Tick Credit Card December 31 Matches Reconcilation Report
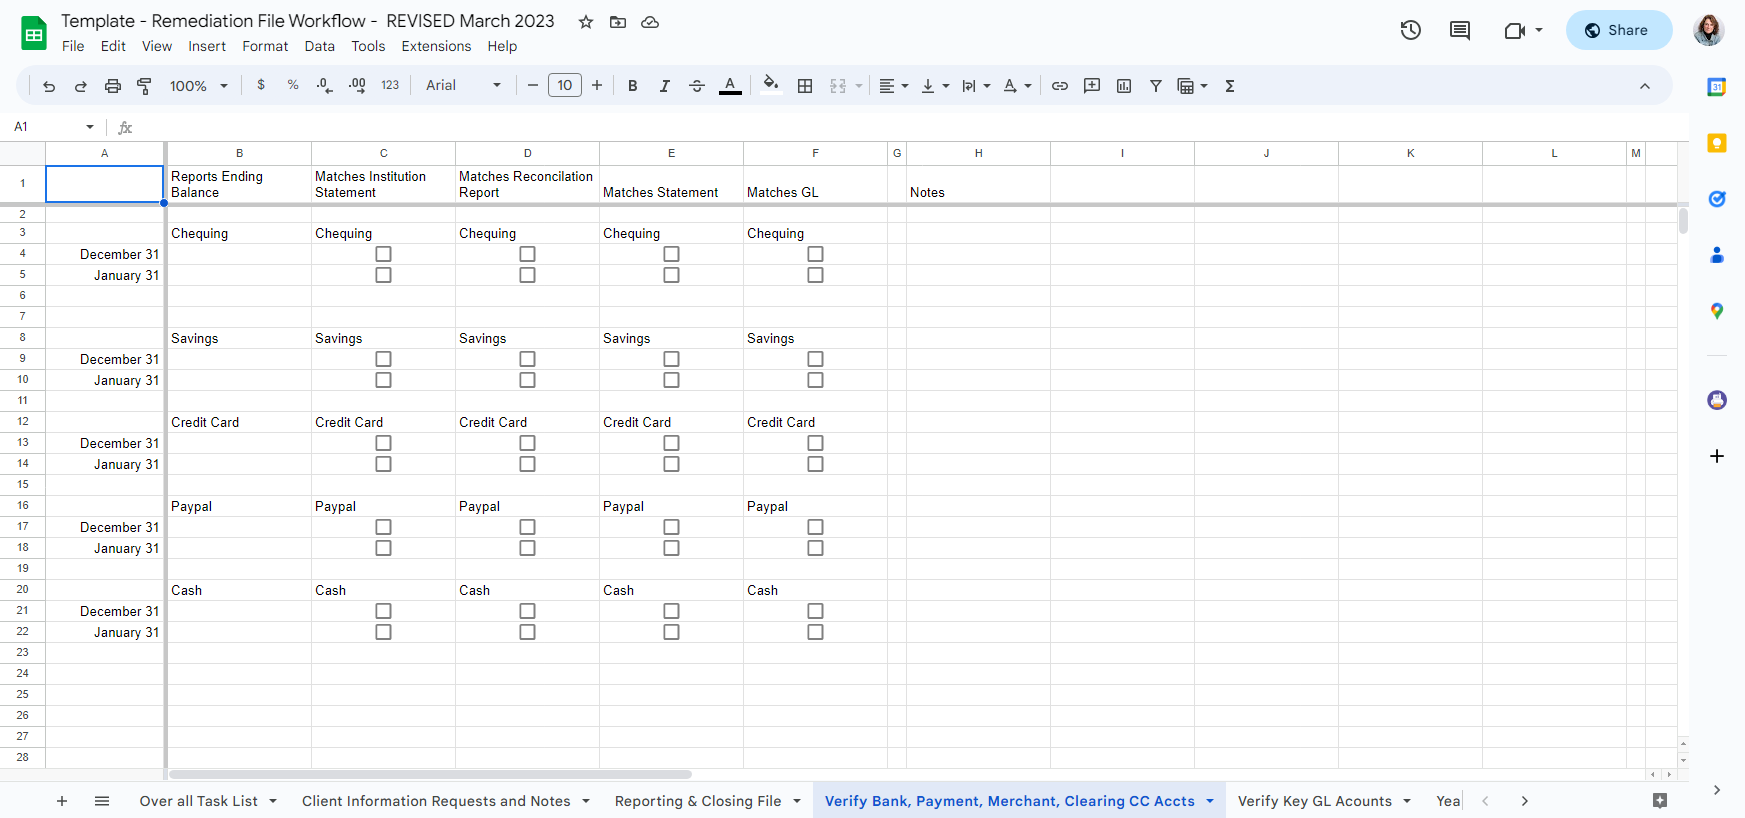The image size is (1745, 818). coord(527,443)
